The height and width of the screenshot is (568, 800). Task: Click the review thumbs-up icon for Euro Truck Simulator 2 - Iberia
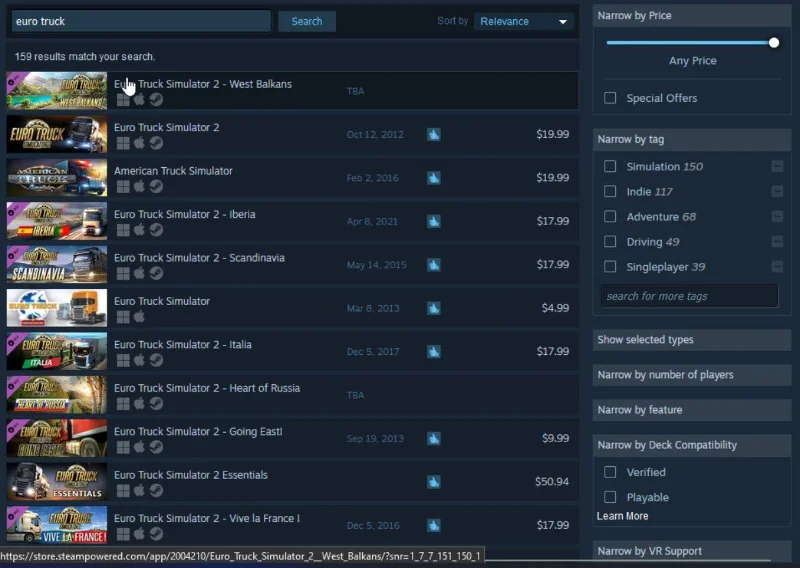pos(434,221)
